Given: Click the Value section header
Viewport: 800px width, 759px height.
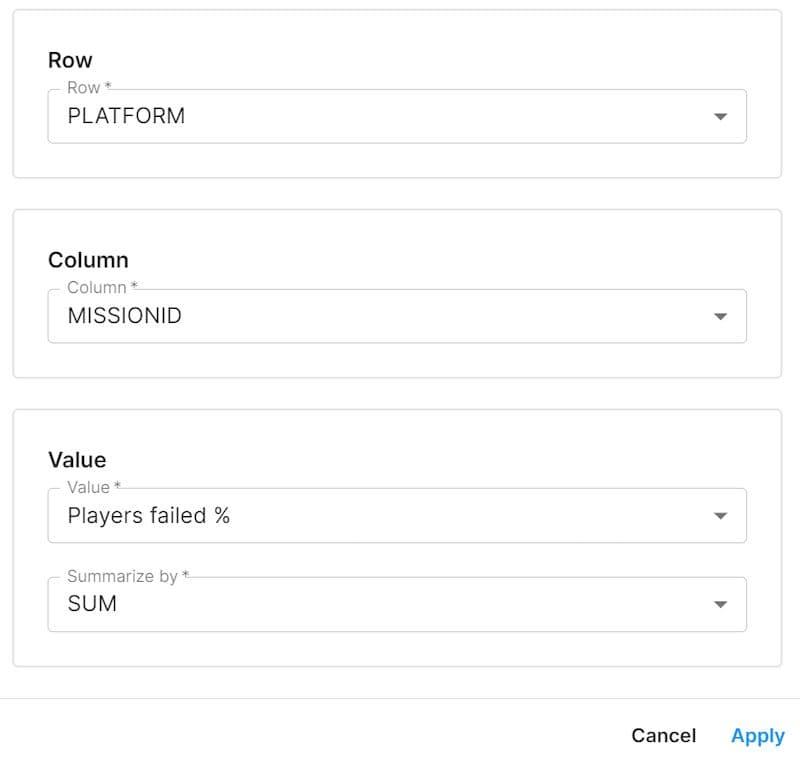Looking at the screenshot, I should [x=78, y=460].
